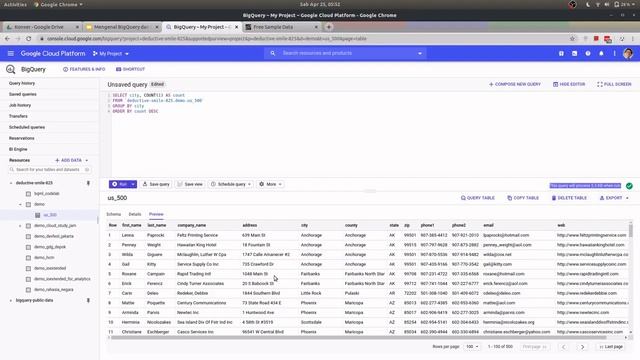
Task: Go back in browser history
Action: pos(7,39)
